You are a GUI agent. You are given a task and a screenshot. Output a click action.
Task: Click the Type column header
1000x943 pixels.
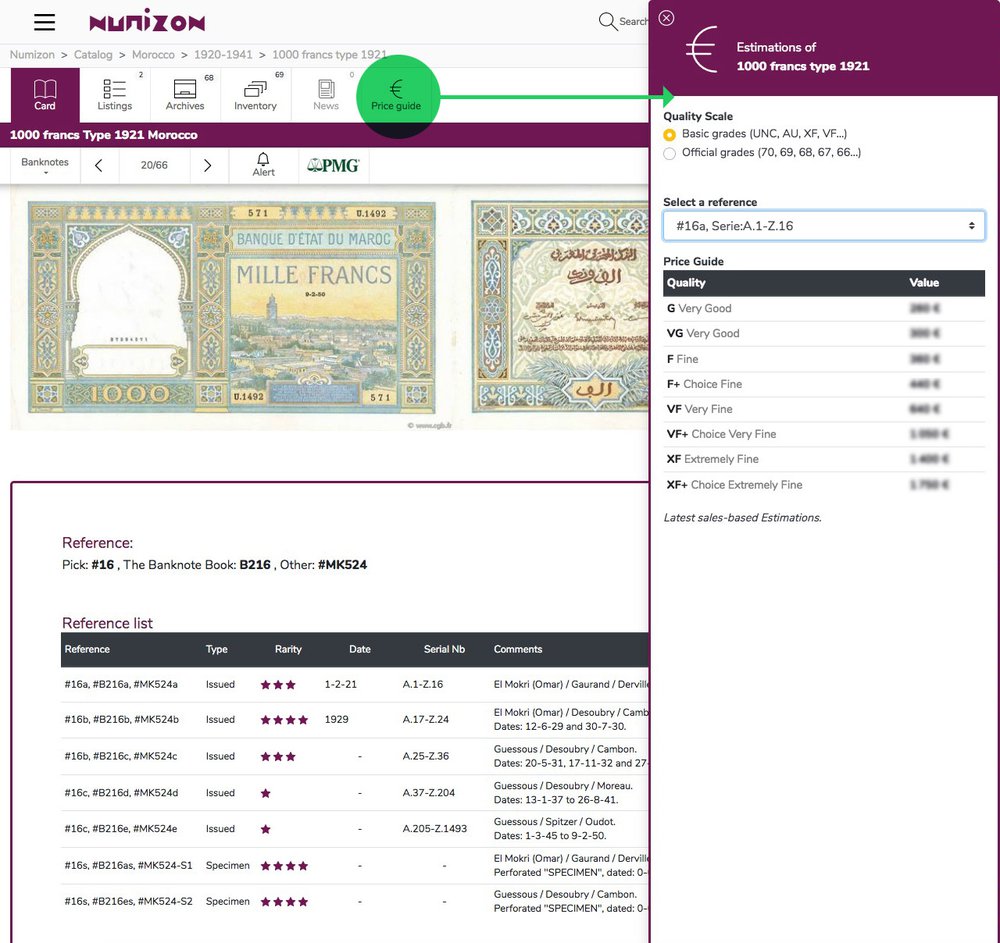216,649
